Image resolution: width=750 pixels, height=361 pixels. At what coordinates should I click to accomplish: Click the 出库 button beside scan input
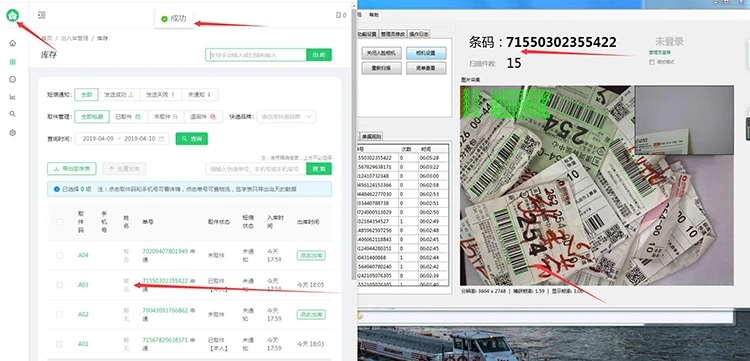[x=319, y=55]
